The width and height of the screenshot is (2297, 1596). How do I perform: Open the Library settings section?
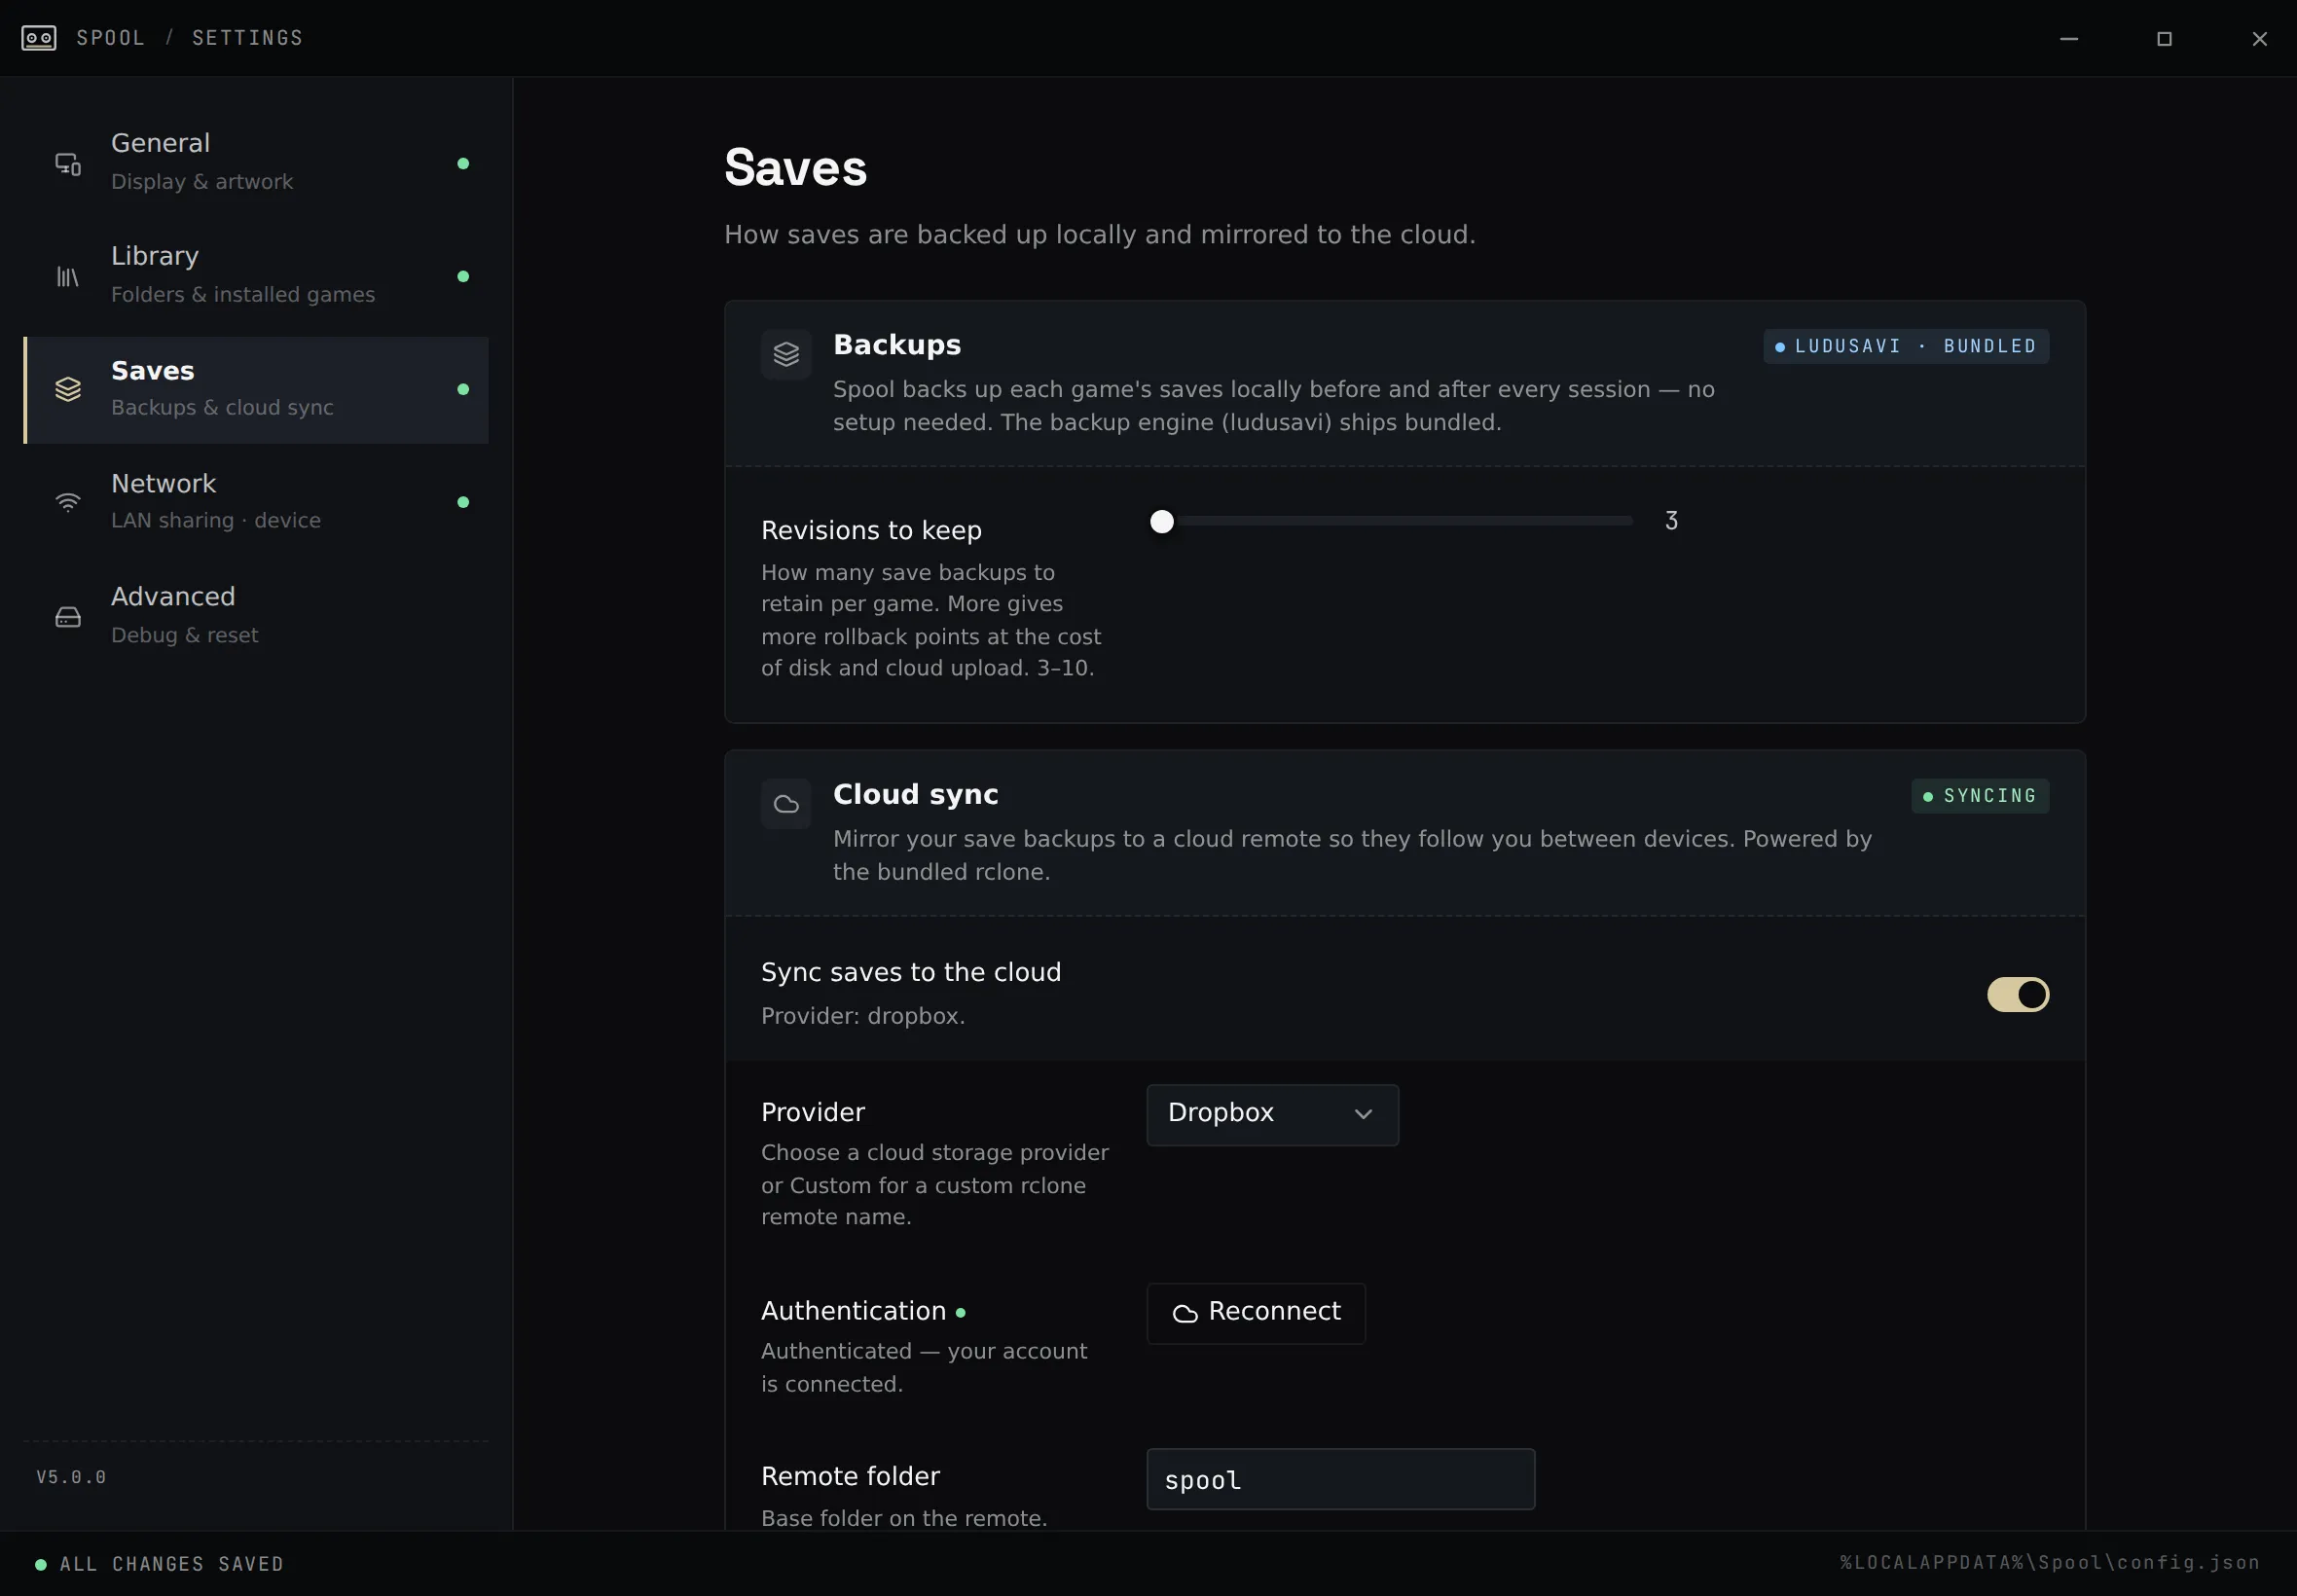[256, 276]
